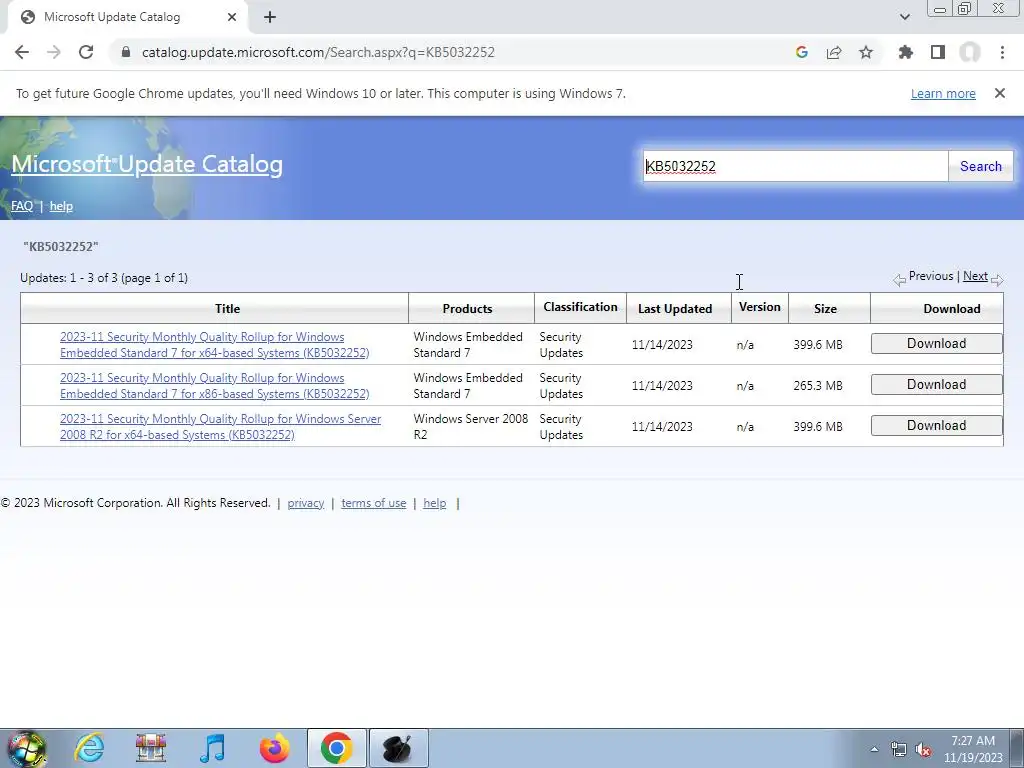
Task: Open the FAQ link
Action: (22, 206)
